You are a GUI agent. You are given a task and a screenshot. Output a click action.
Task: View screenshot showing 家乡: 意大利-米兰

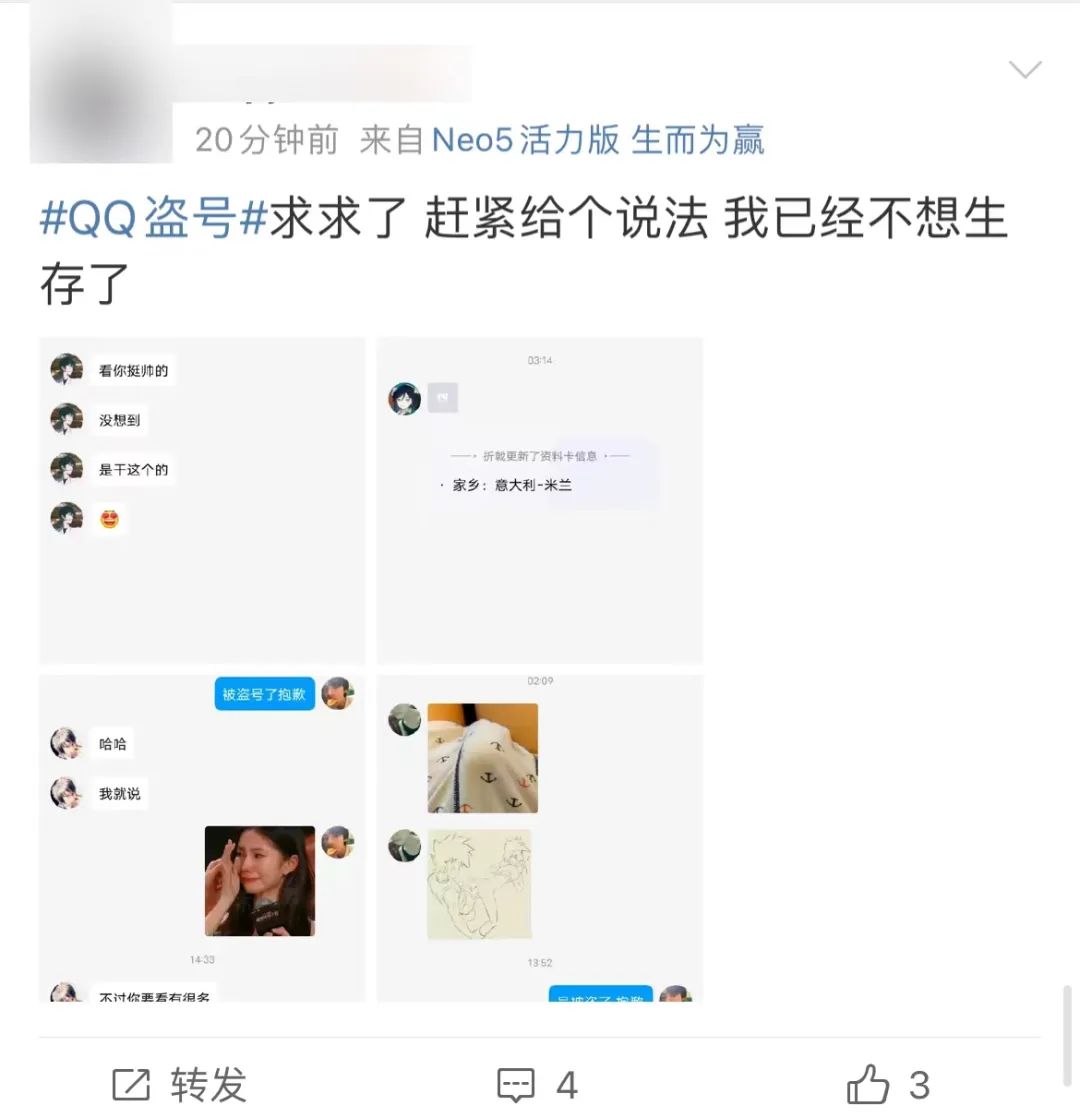[x=540, y=501]
